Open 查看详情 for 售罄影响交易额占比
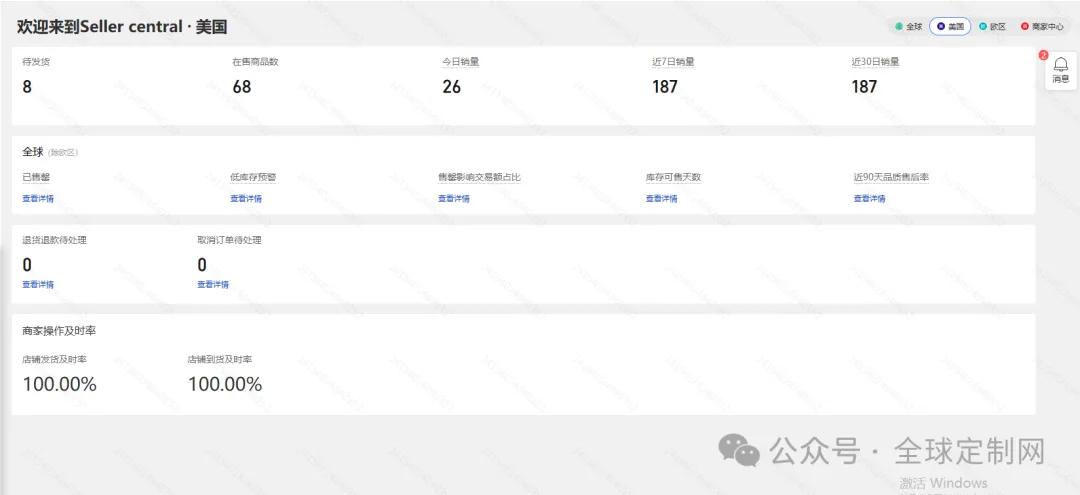Screen dimensions: 1080x495 point(454,198)
